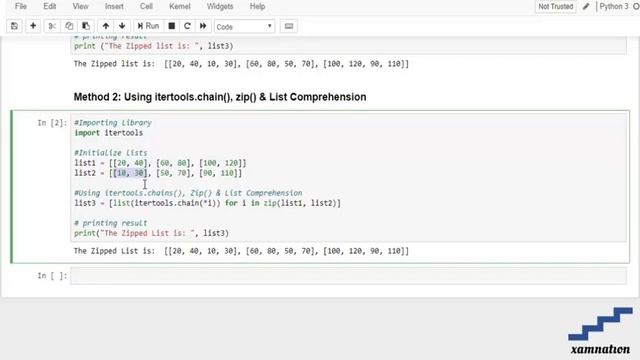Open the Kernel menu
The height and width of the screenshot is (360, 640).
click(x=180, y=7)
